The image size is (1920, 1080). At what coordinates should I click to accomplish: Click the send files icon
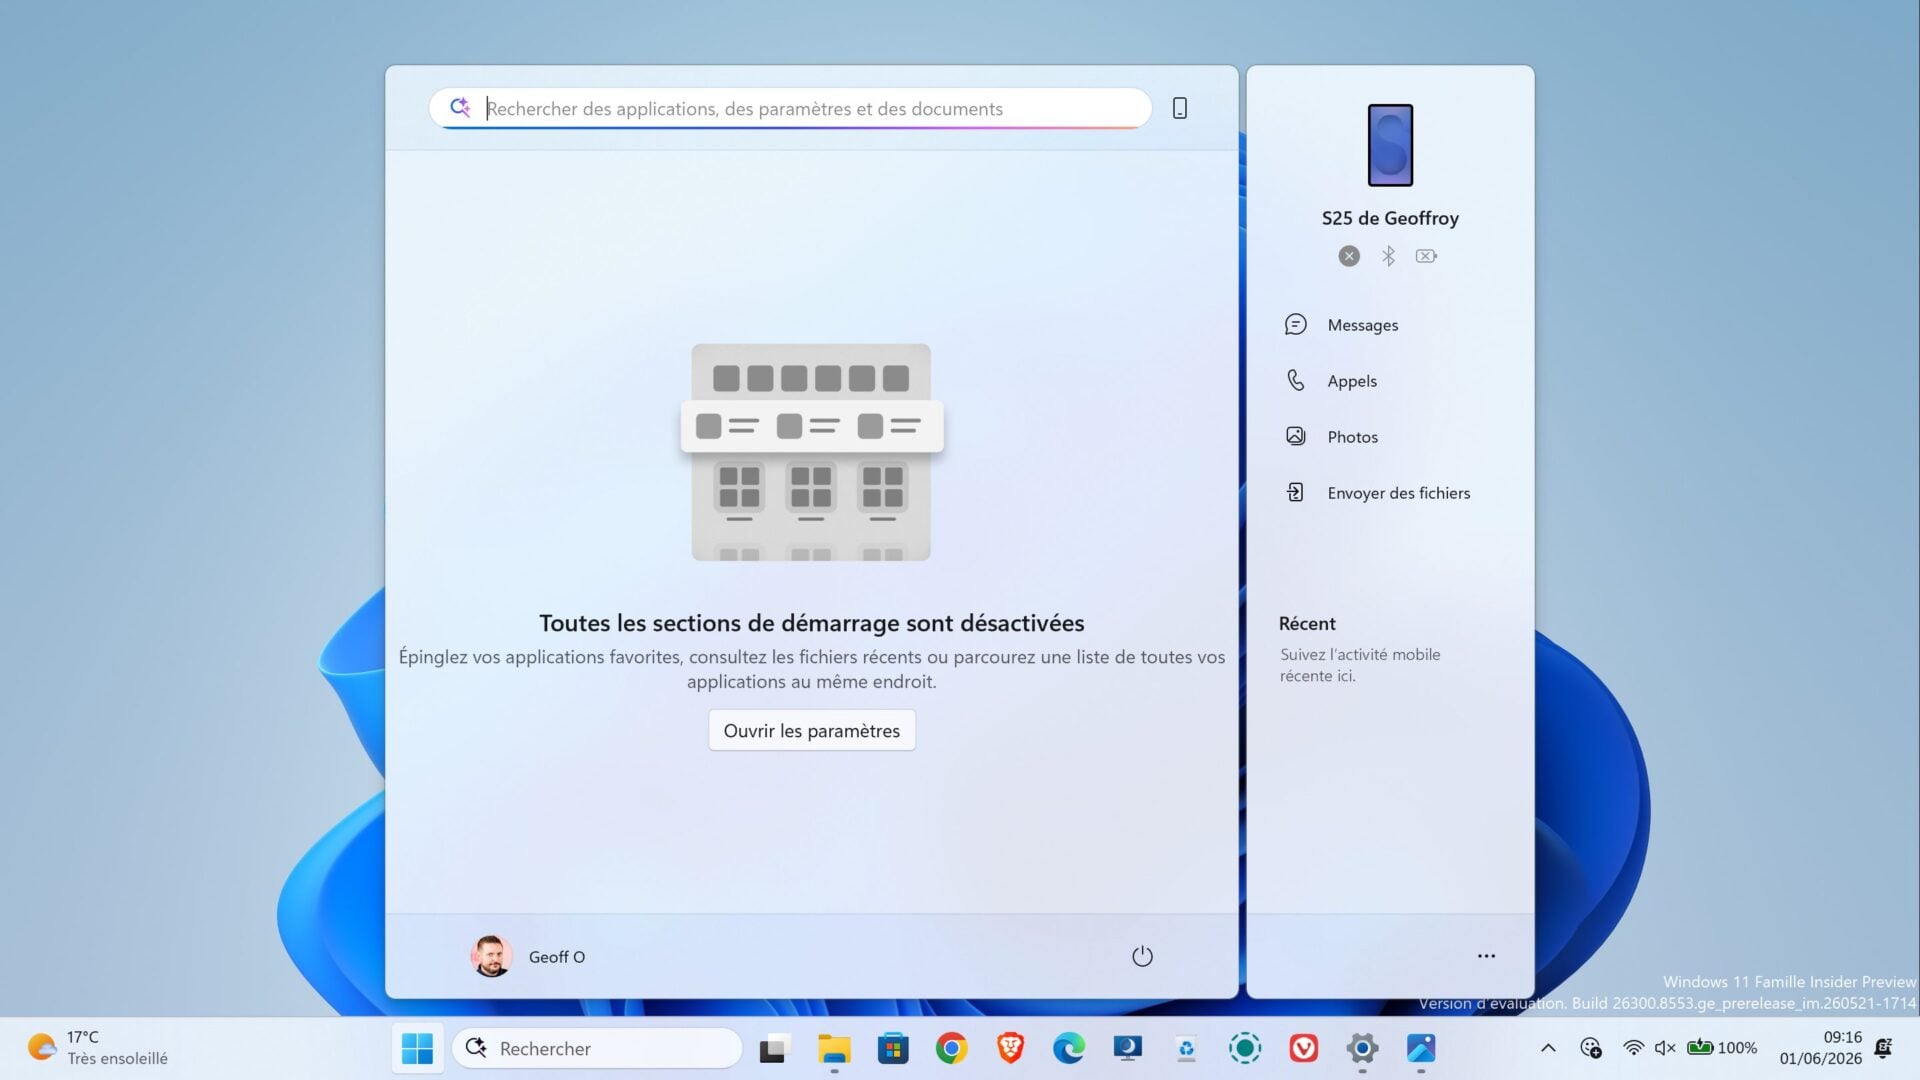1295,492
